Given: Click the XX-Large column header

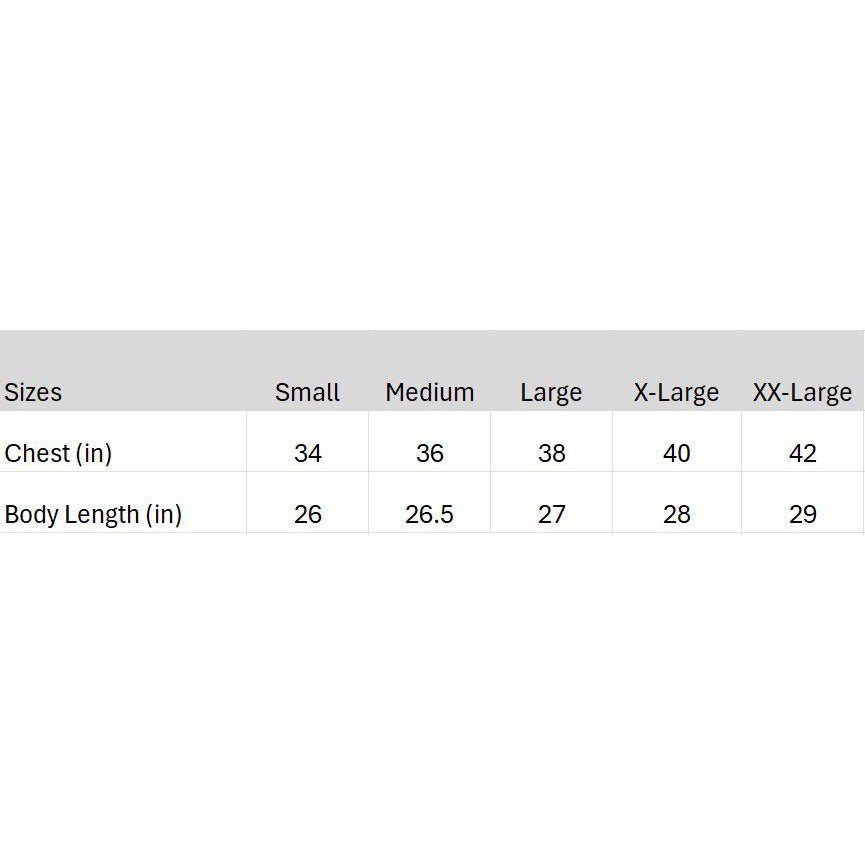Looking at the screenshot, I should (802, 392).
